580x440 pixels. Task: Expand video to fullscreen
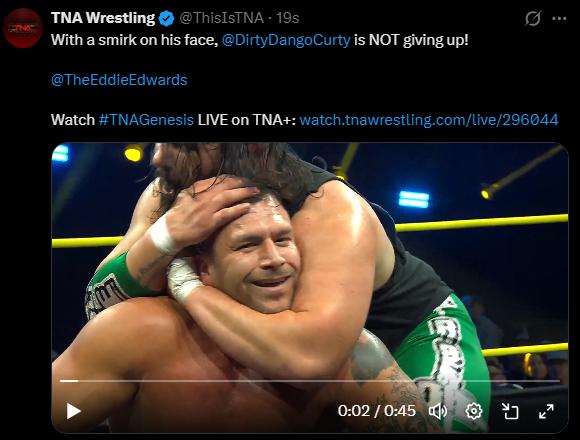point(546,411)
